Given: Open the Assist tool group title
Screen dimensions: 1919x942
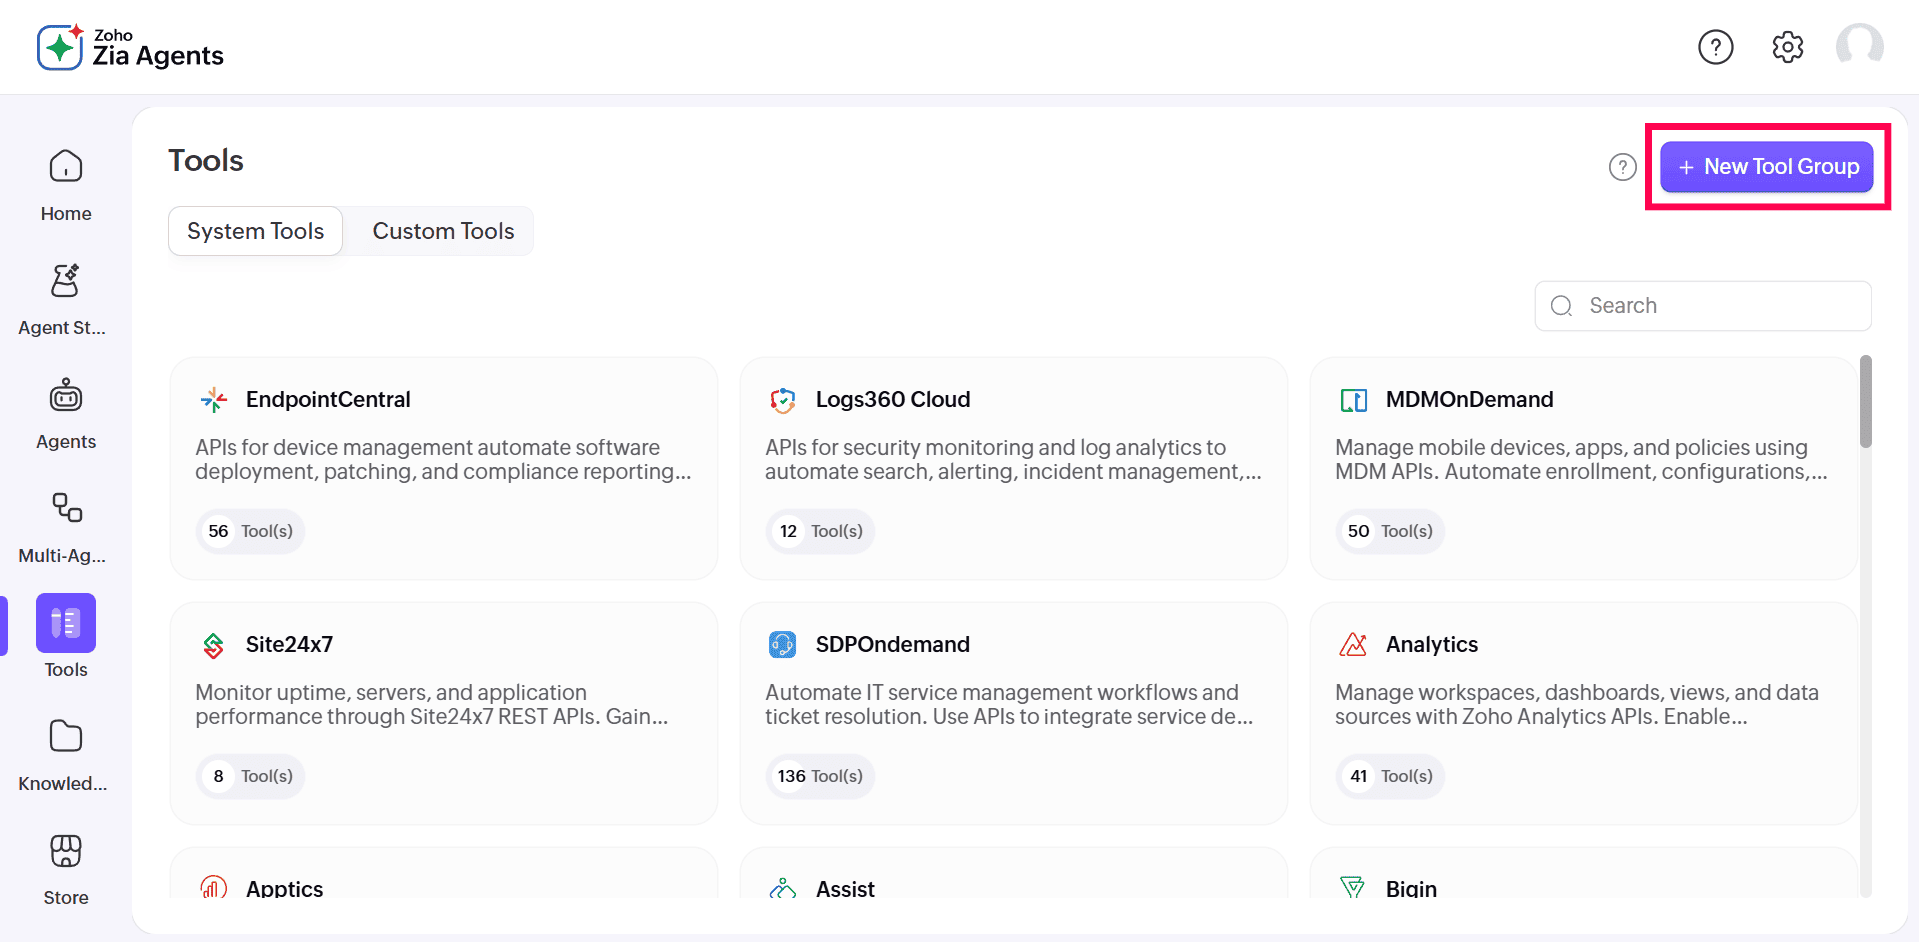Looking at the screenshot, I should (845, 888).
